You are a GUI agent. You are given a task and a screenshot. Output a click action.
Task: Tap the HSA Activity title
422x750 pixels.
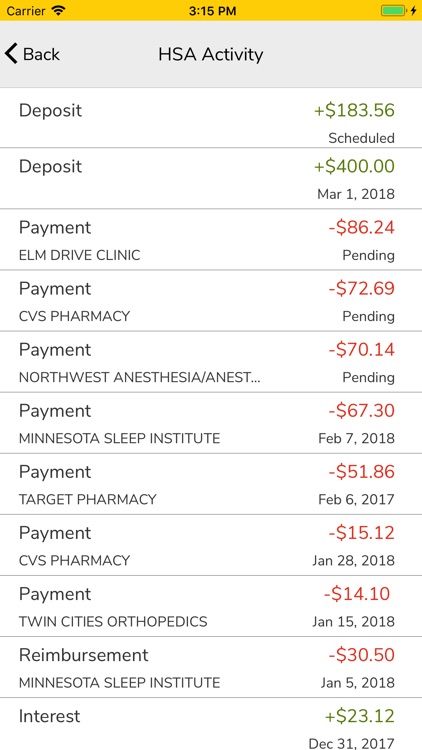(211, 55)
